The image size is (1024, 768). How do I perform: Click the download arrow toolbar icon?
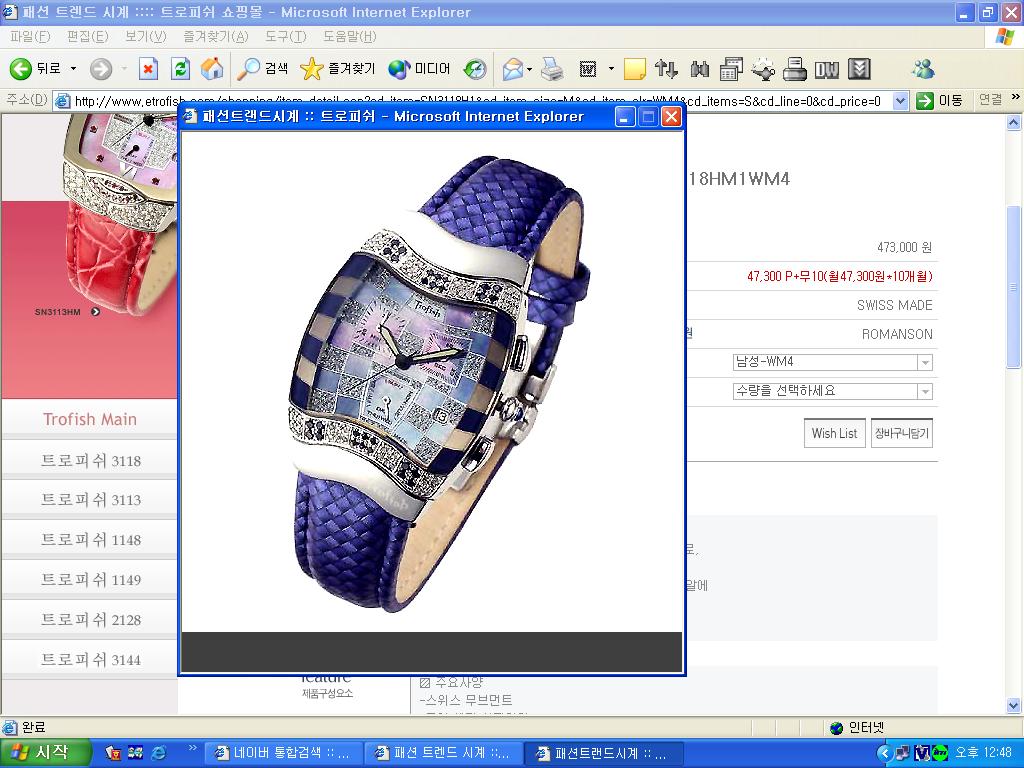tap(859, 69)
